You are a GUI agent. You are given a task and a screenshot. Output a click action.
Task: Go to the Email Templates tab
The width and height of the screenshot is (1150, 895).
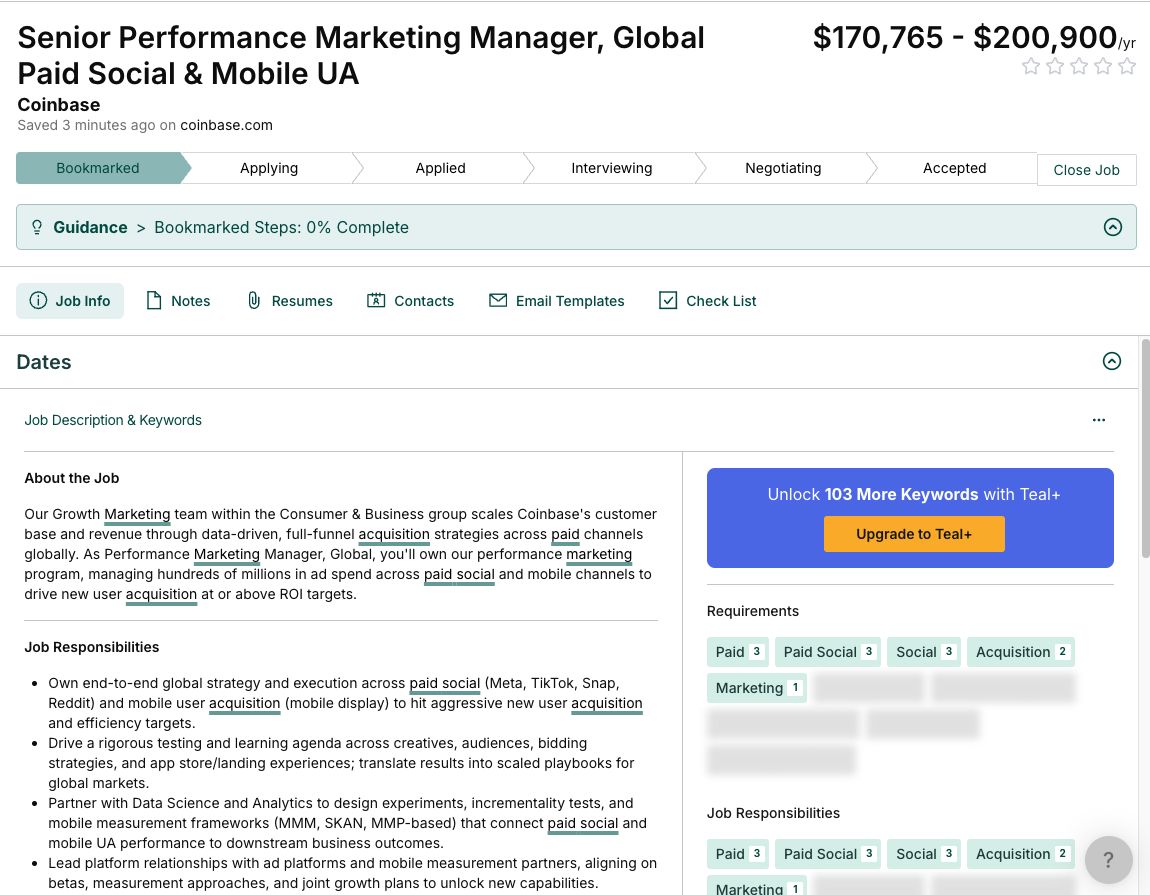click(x=557, y=301)
